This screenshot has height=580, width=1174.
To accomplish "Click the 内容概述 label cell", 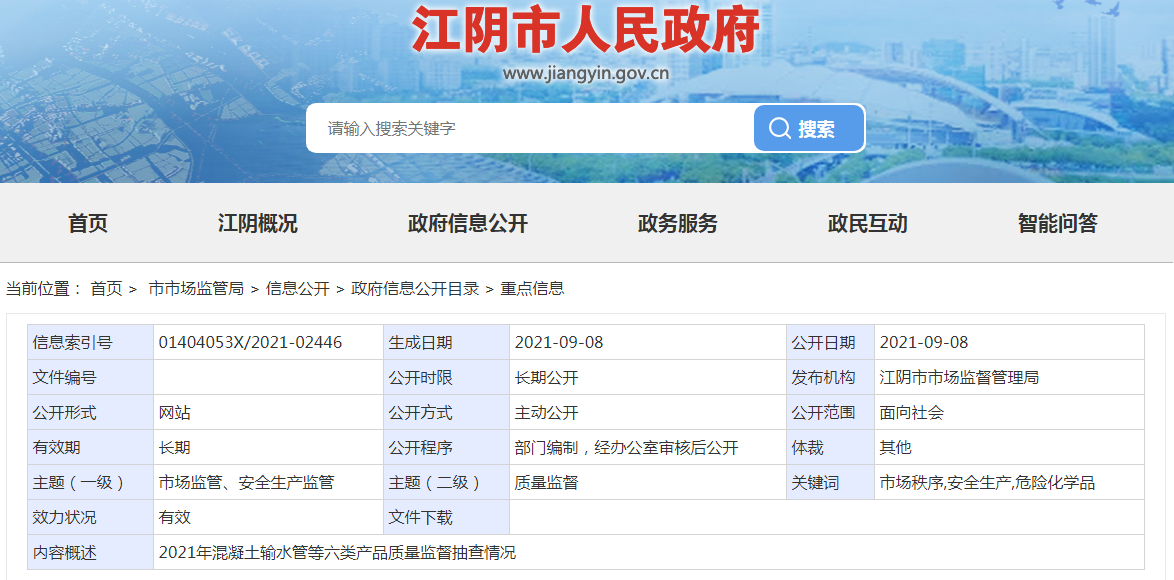I will coord(91,552).
